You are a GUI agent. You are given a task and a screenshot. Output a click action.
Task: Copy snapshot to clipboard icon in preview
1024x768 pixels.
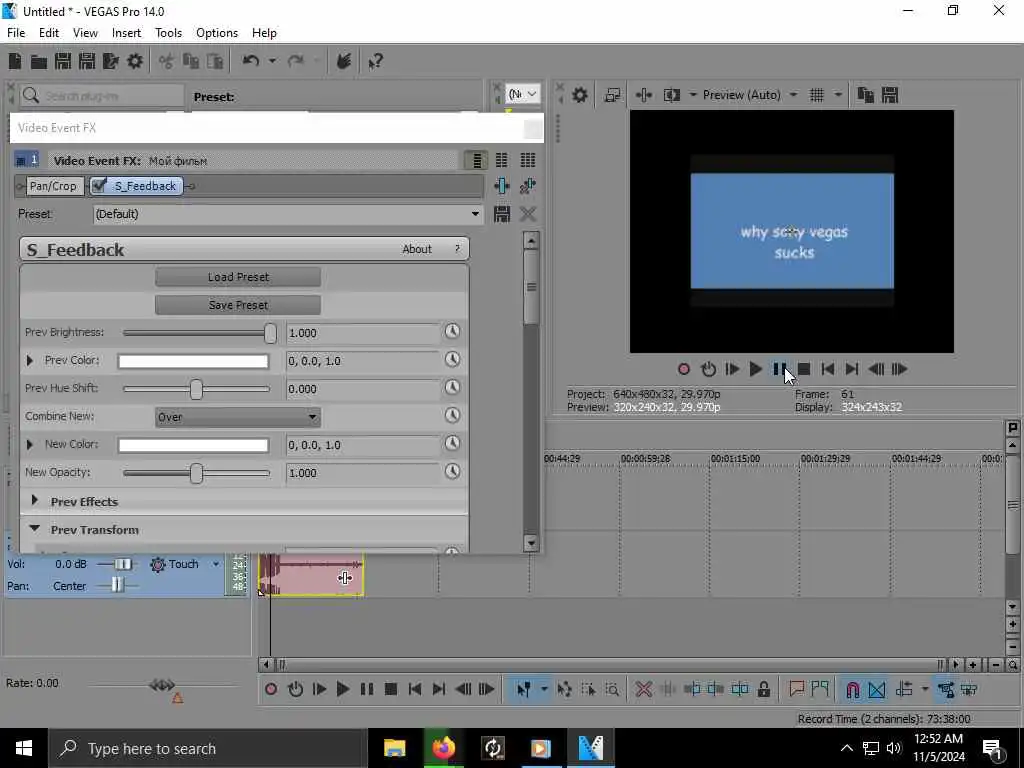point(866,95)
